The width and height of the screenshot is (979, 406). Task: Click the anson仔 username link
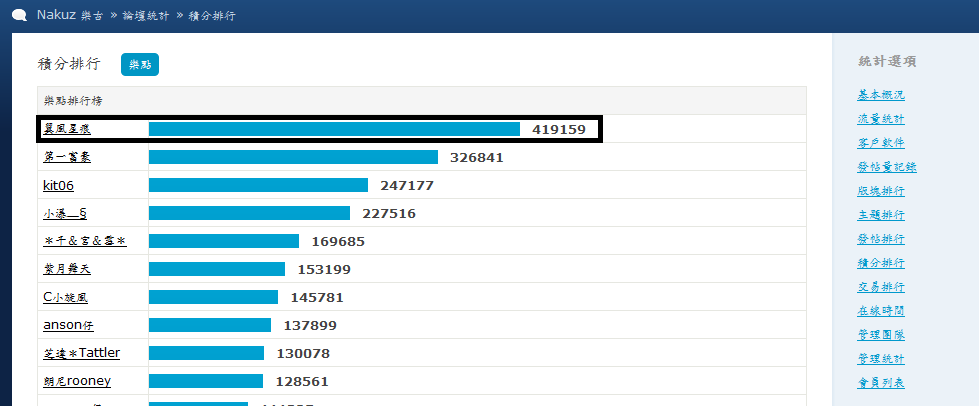(70, 325)
